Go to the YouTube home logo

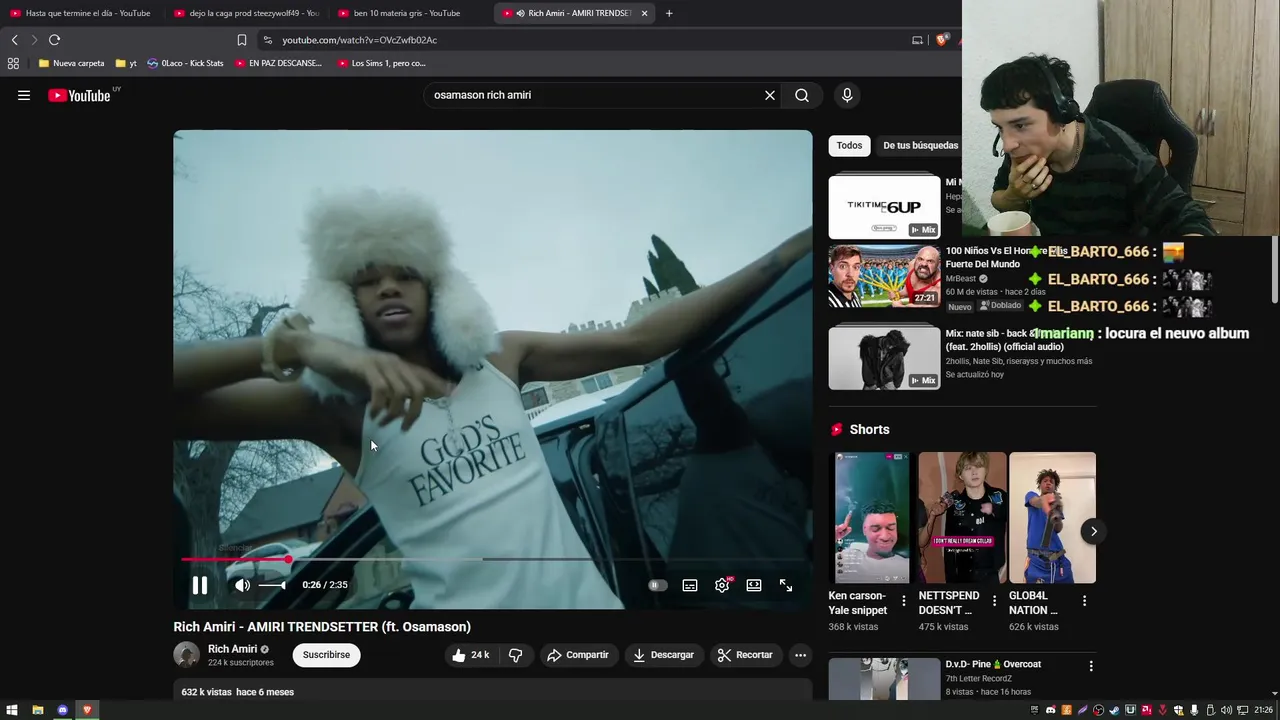coord(80,96)
